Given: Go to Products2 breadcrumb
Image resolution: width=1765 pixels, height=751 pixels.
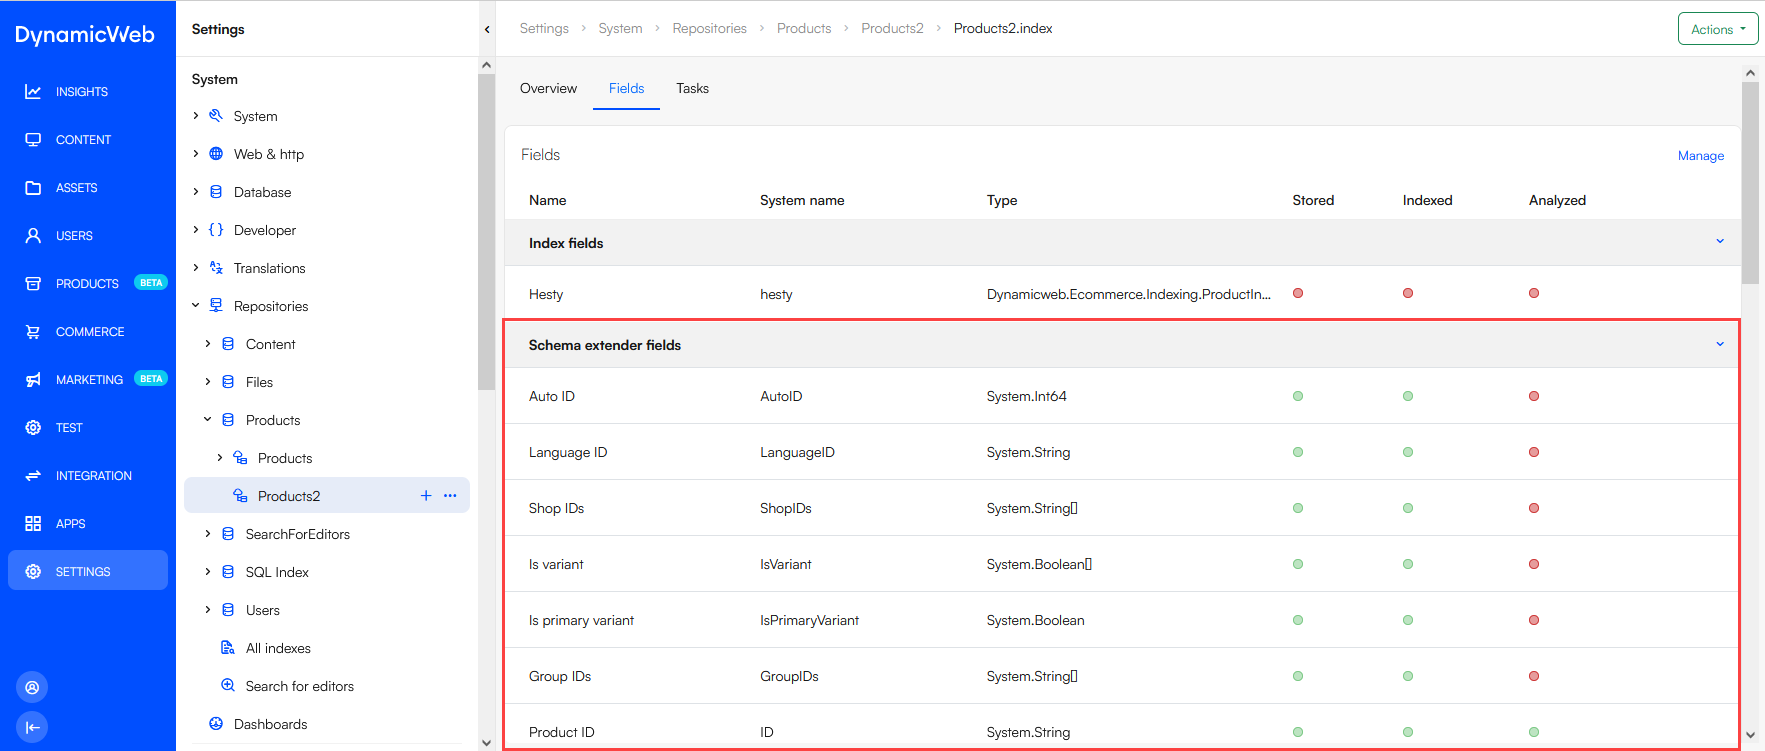Looking at the screenshot, I should pos(892,28).
